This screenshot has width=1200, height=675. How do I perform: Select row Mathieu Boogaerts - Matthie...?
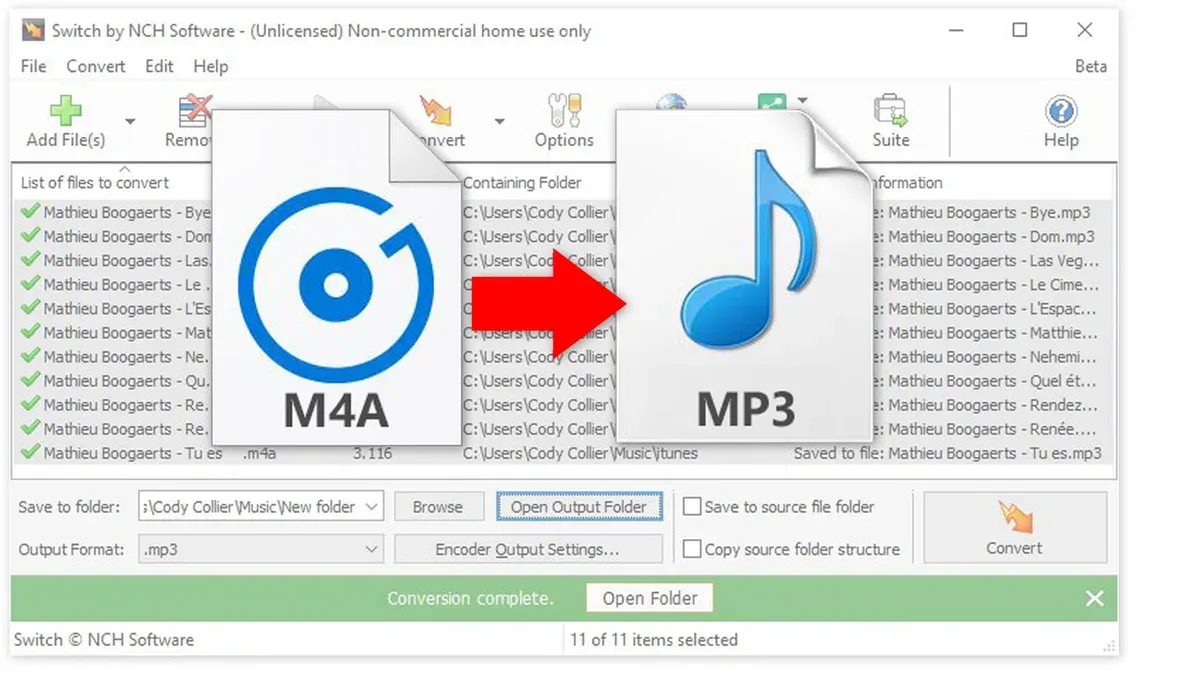(x=564, y=332)
